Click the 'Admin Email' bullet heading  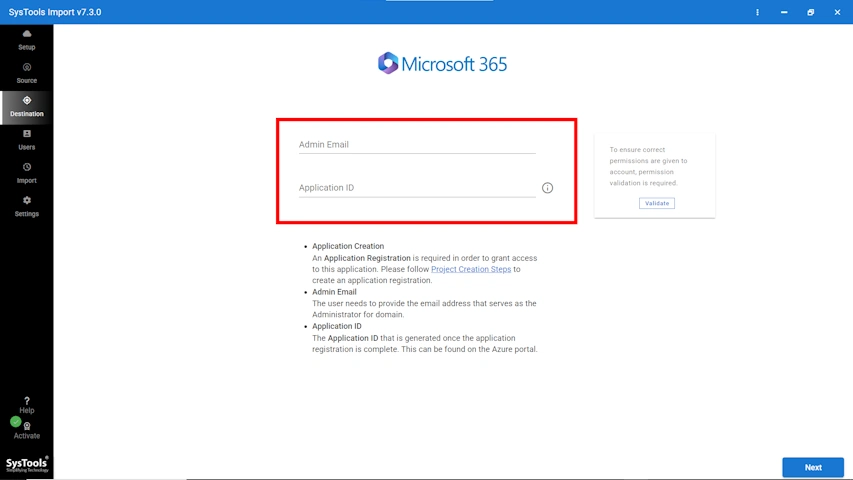[334, 292]
